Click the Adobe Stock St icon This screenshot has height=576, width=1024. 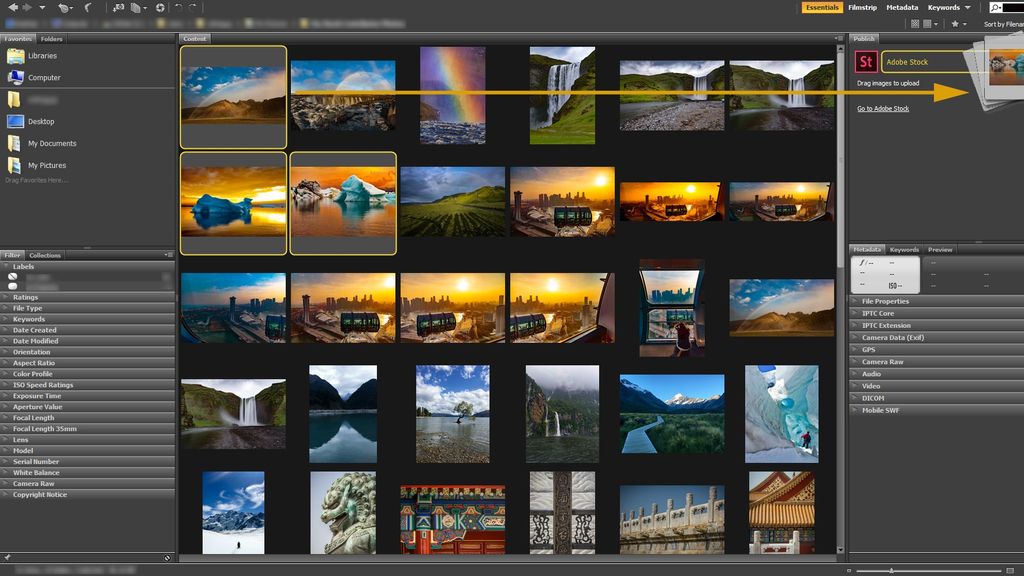pos(866,61)
